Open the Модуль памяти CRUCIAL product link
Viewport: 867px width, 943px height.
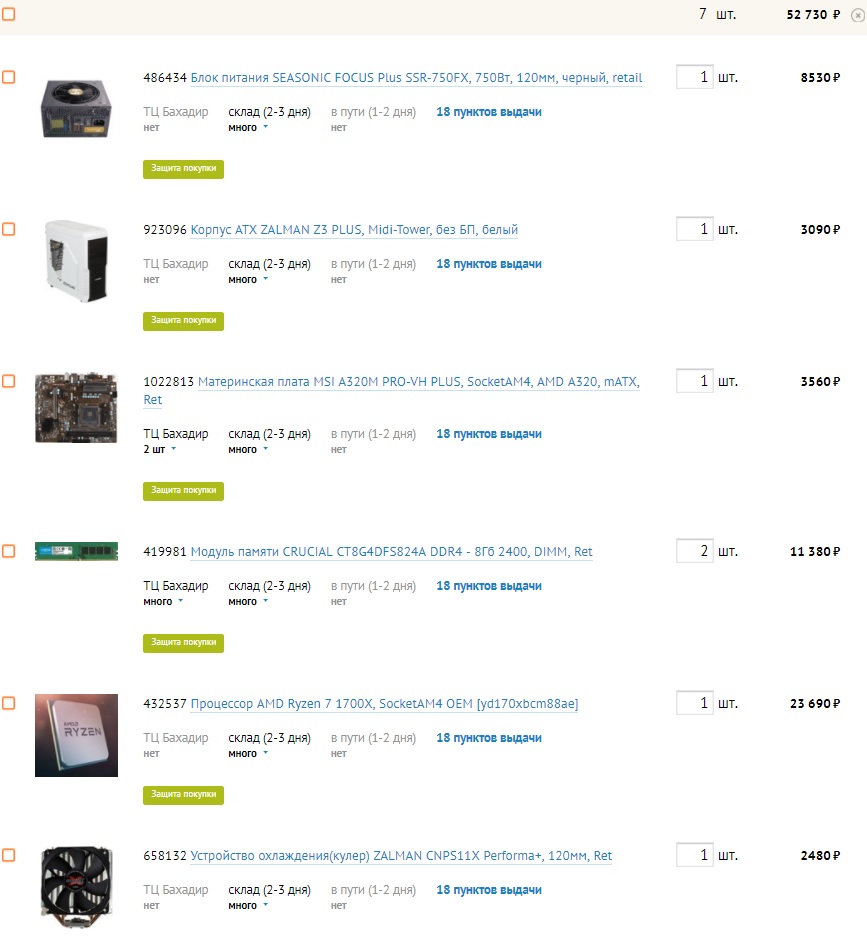click(x=391, y=552)
